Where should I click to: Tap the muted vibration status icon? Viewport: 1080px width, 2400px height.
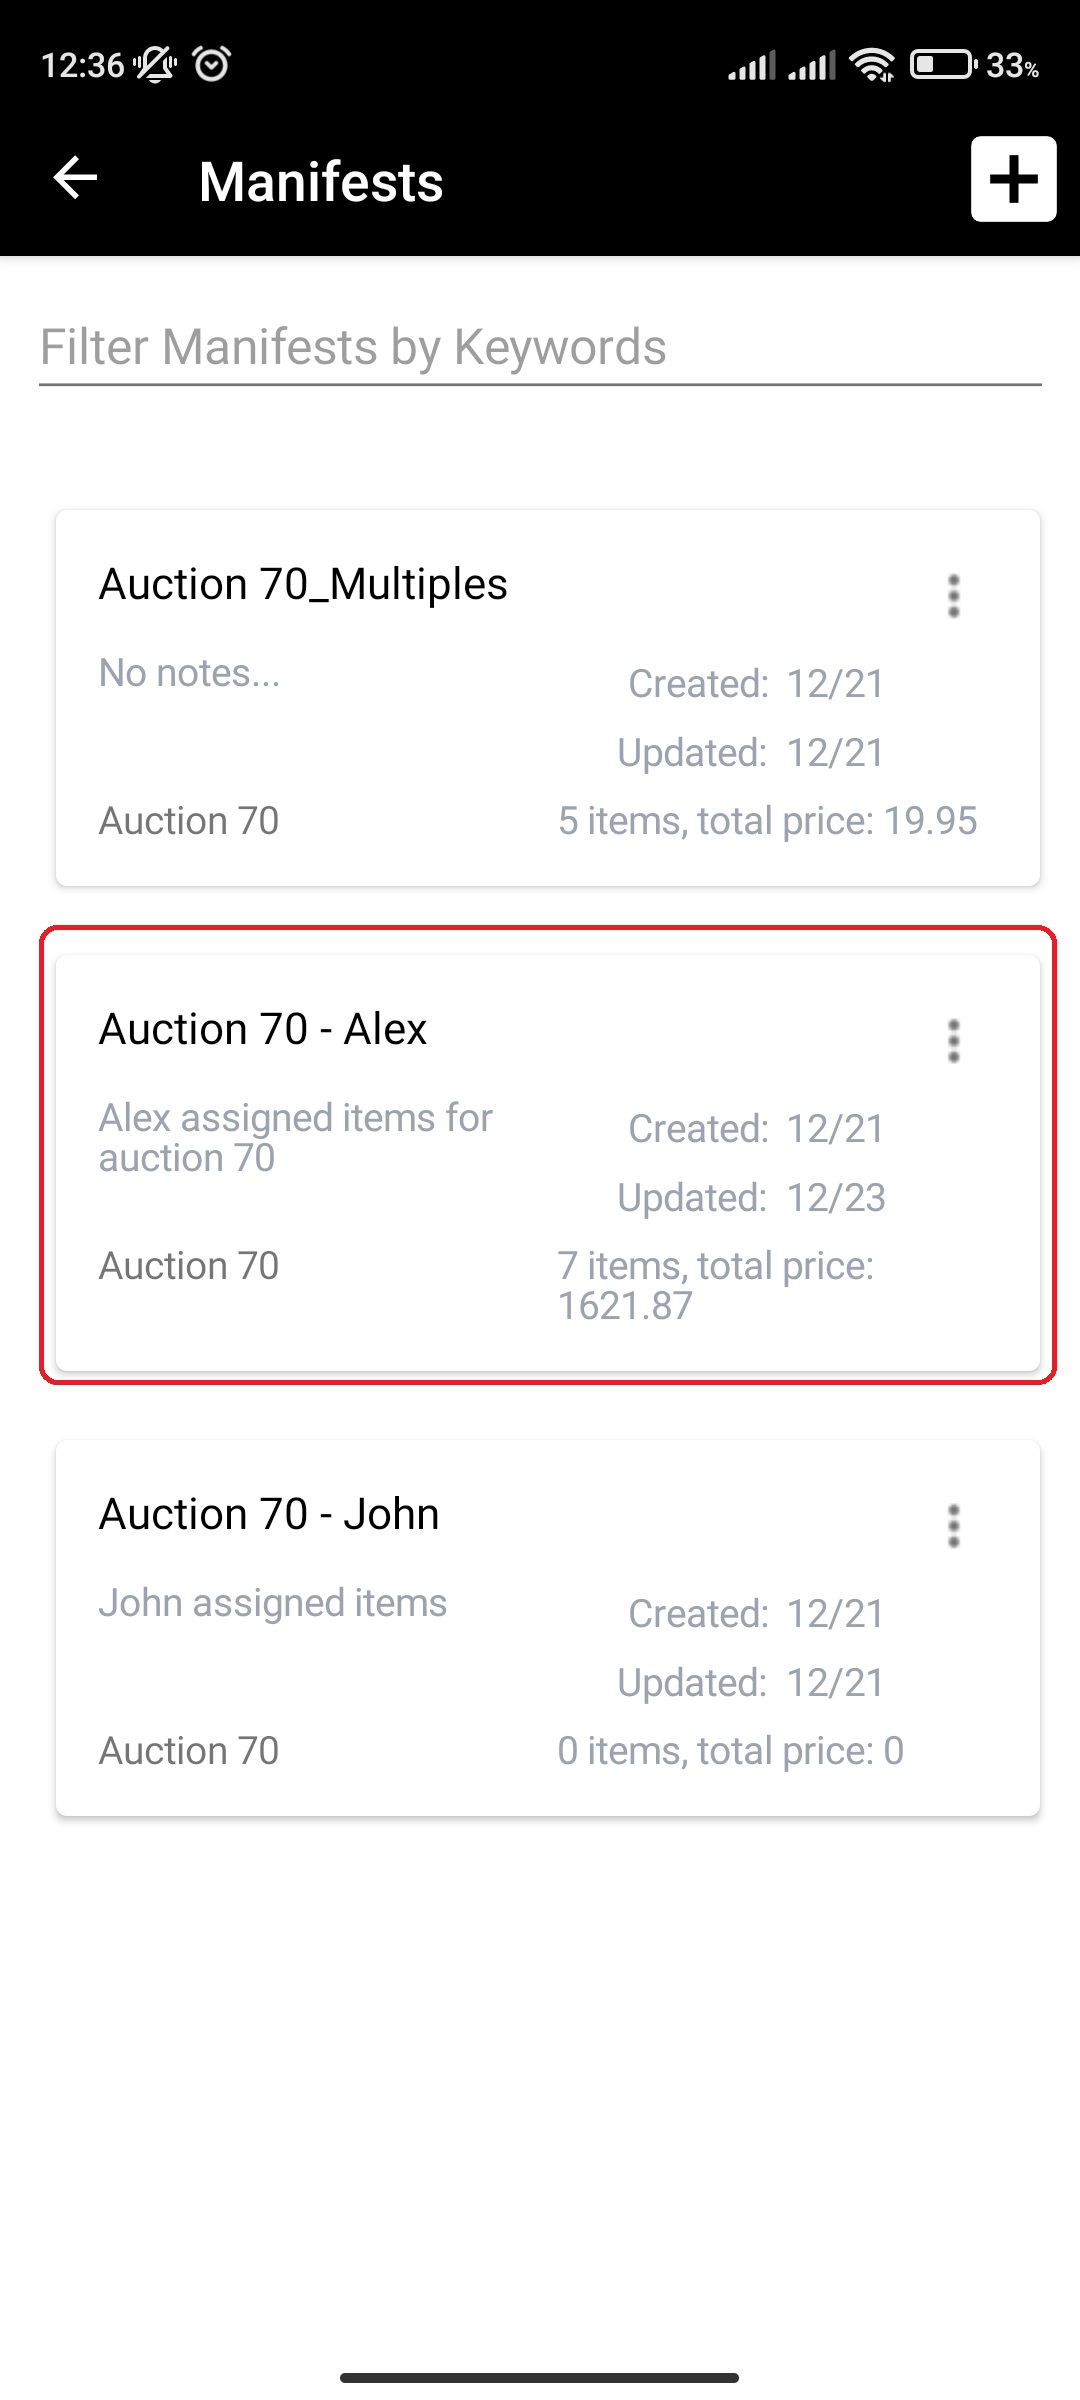tap(155, 65)
